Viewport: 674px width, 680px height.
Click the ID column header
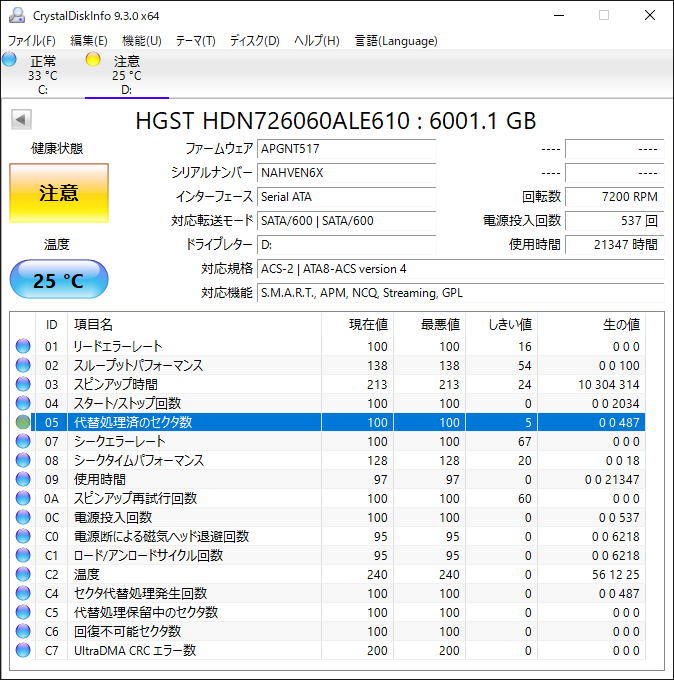pos(52,324)
